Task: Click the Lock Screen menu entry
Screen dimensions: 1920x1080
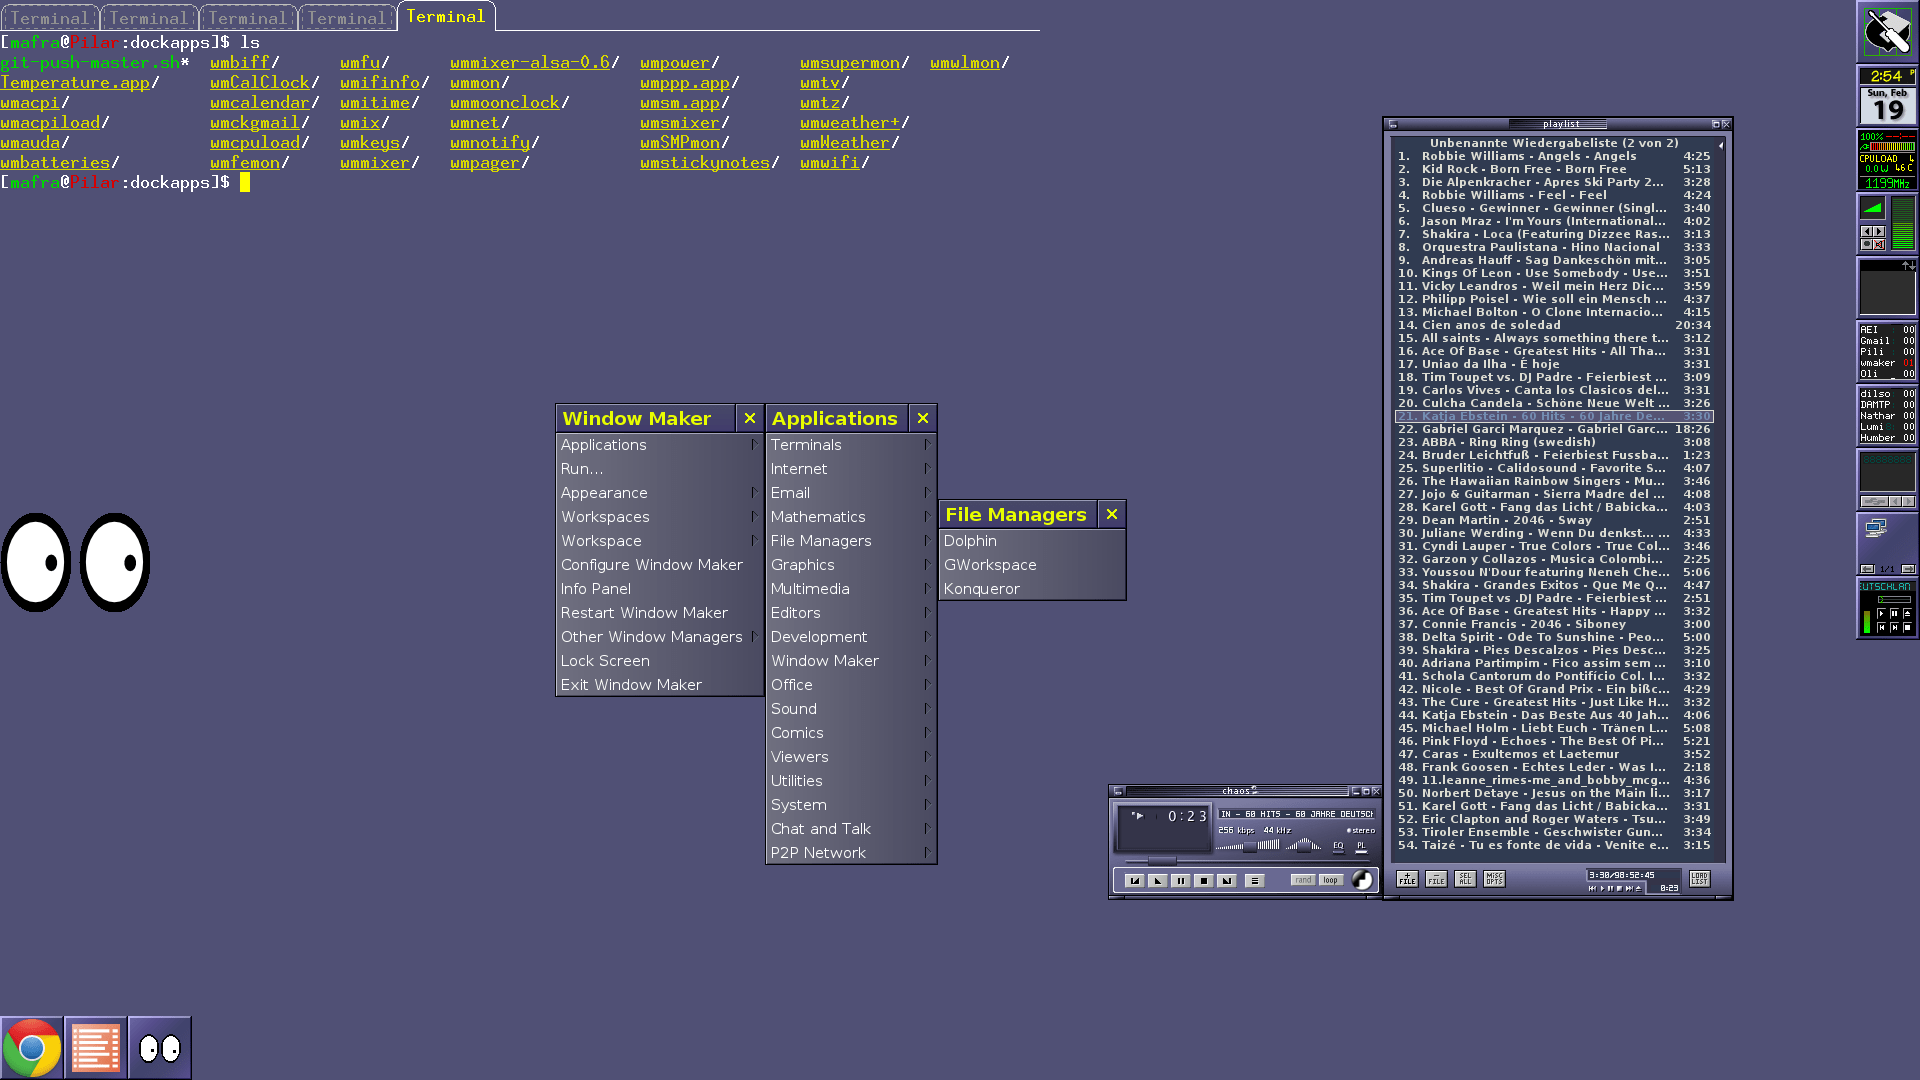Action: point(605,661)
